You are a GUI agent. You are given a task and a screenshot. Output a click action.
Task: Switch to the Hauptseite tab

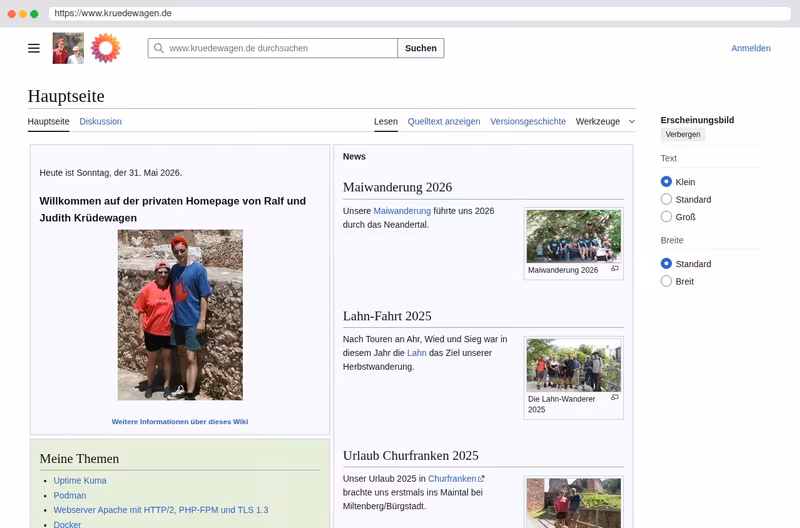tap(48, 121)
